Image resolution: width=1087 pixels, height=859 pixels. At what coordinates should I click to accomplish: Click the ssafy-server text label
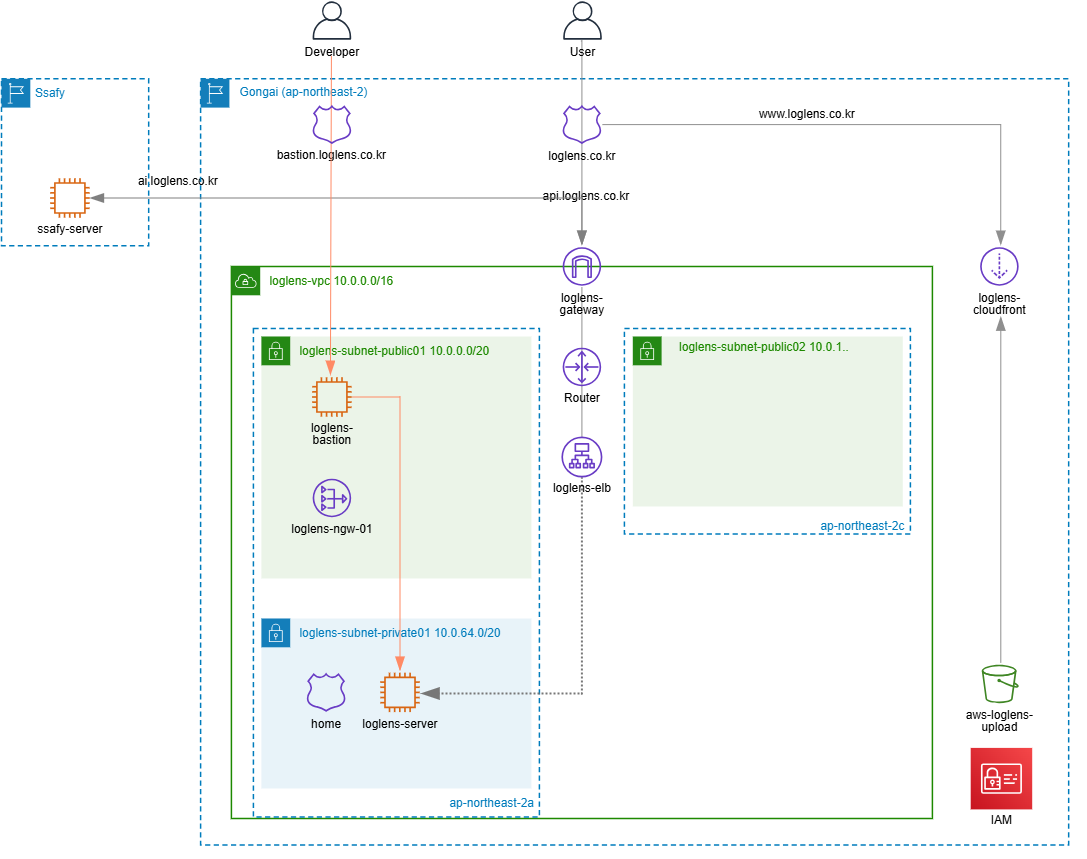pyautogui.click(x=69, y=229)
